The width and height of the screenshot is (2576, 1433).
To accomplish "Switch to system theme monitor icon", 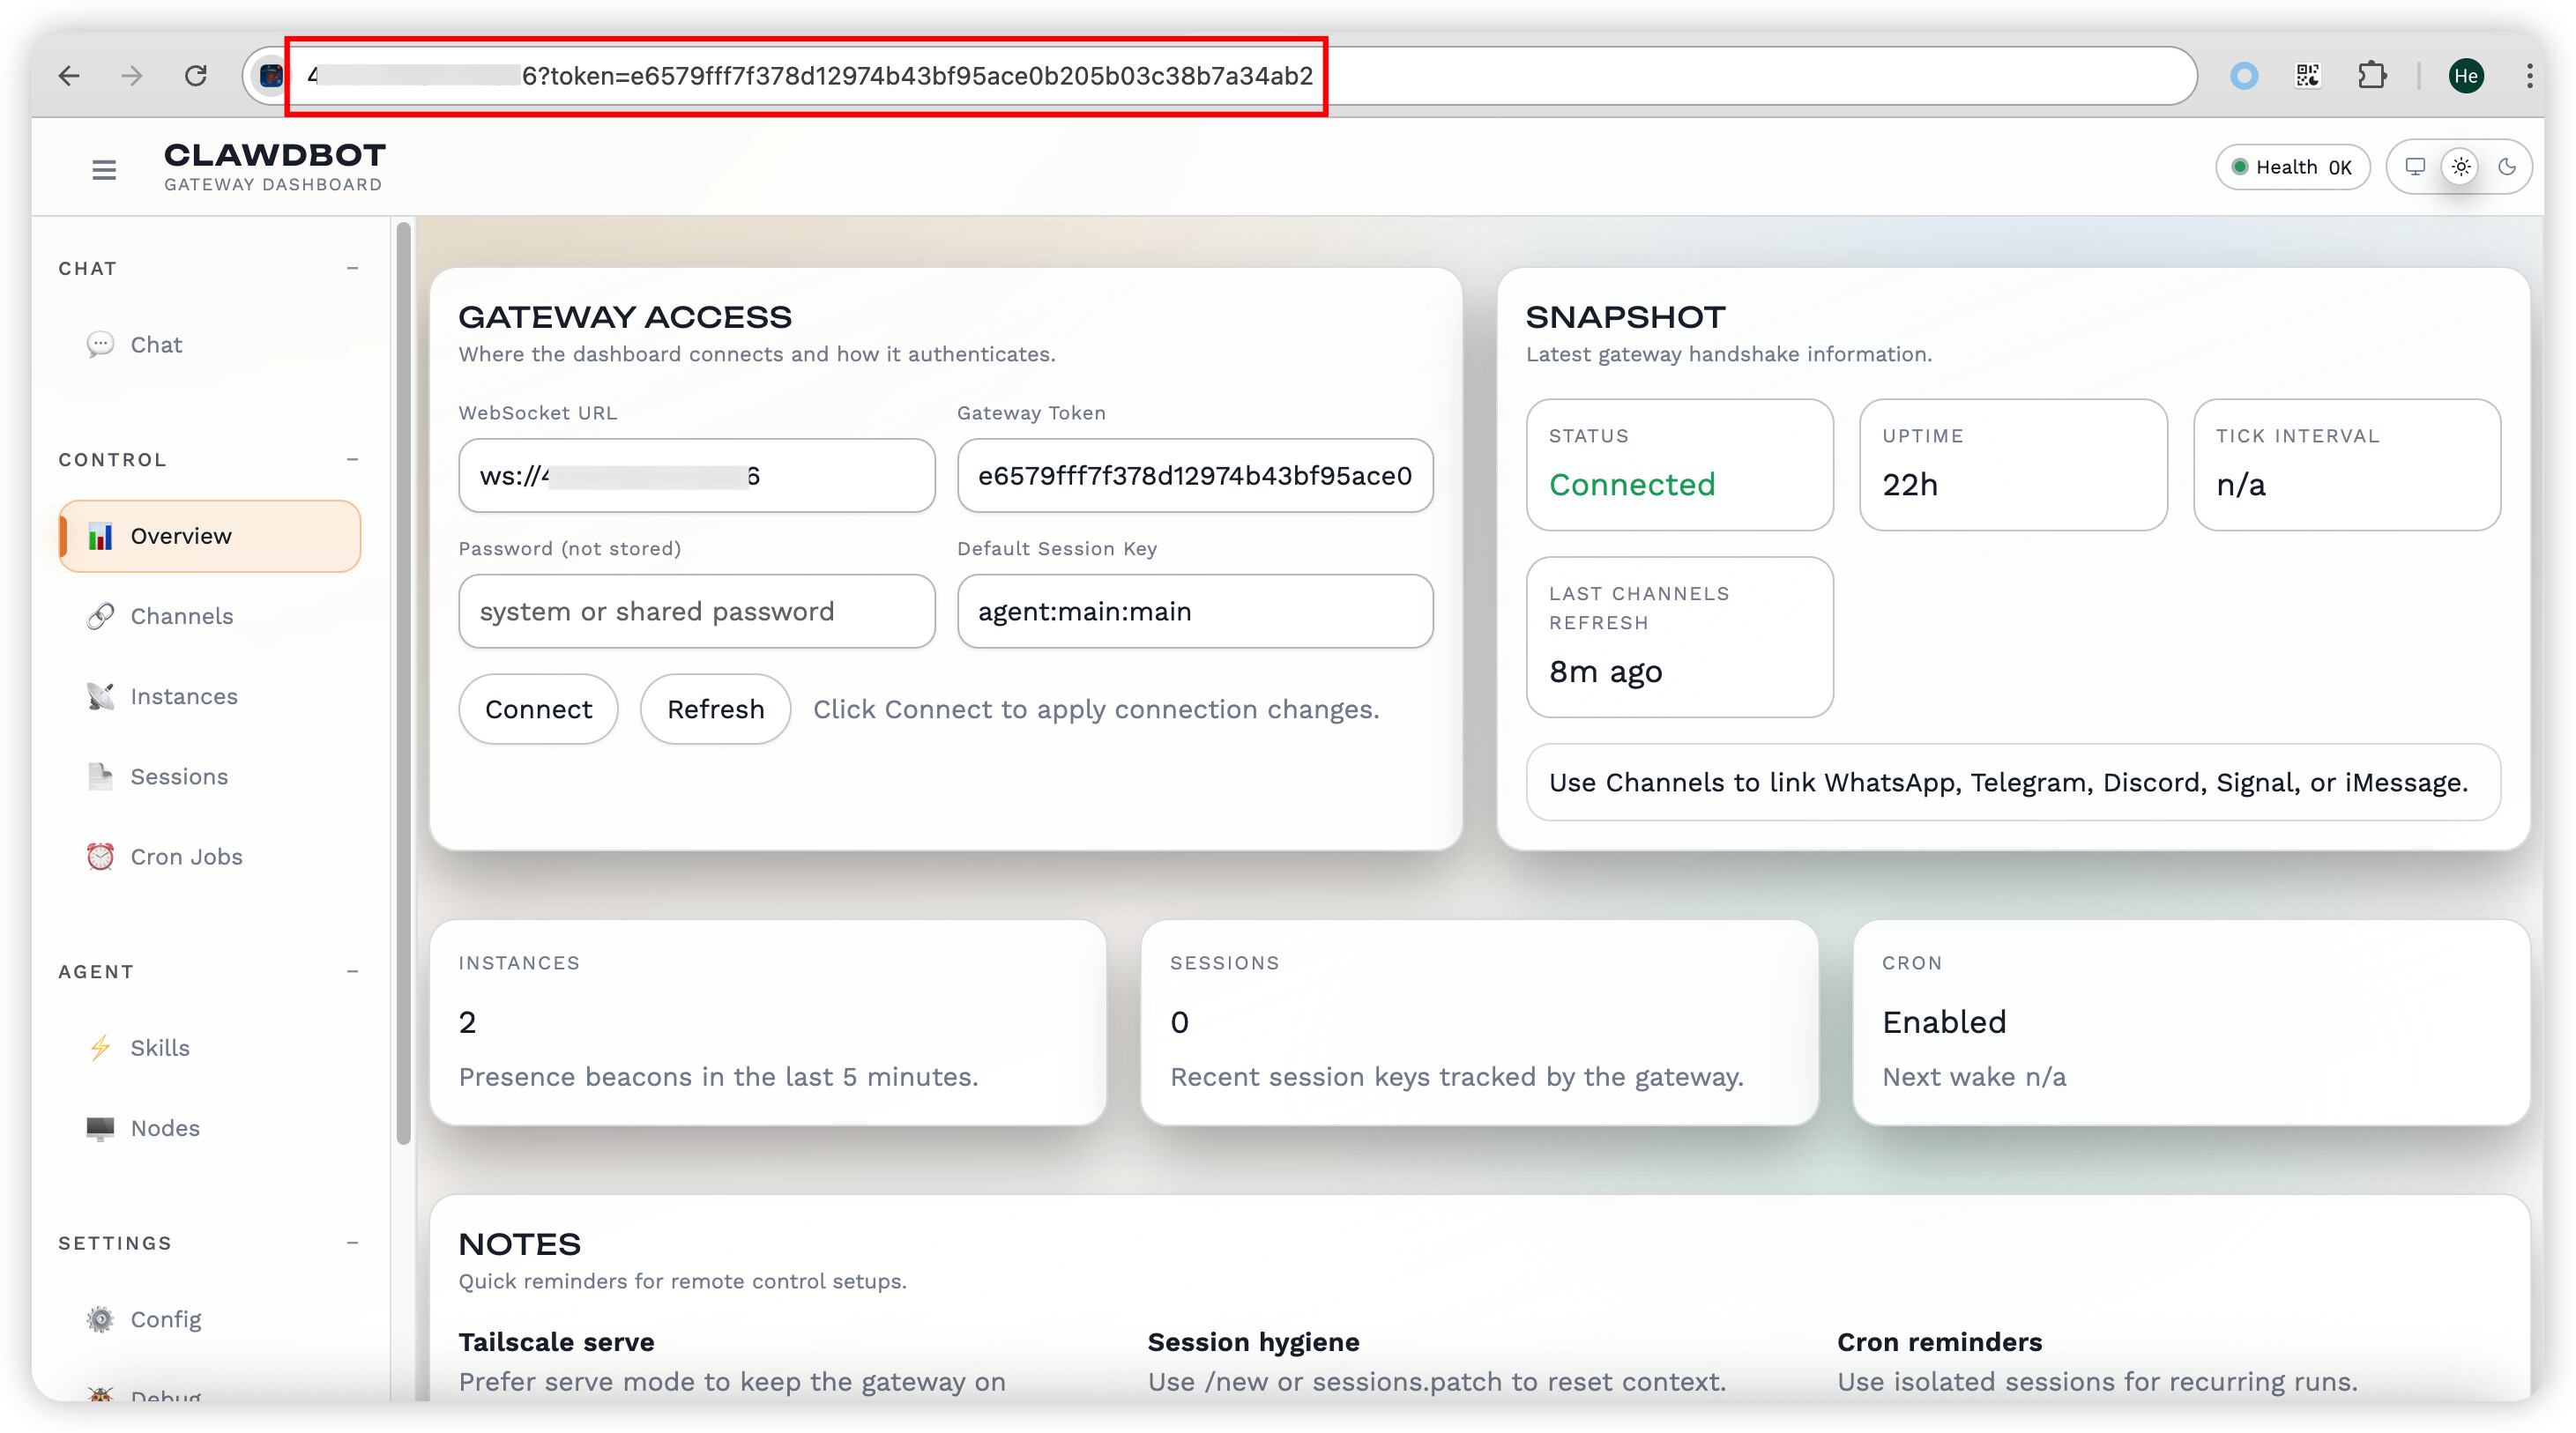I will coord(2415,167).
